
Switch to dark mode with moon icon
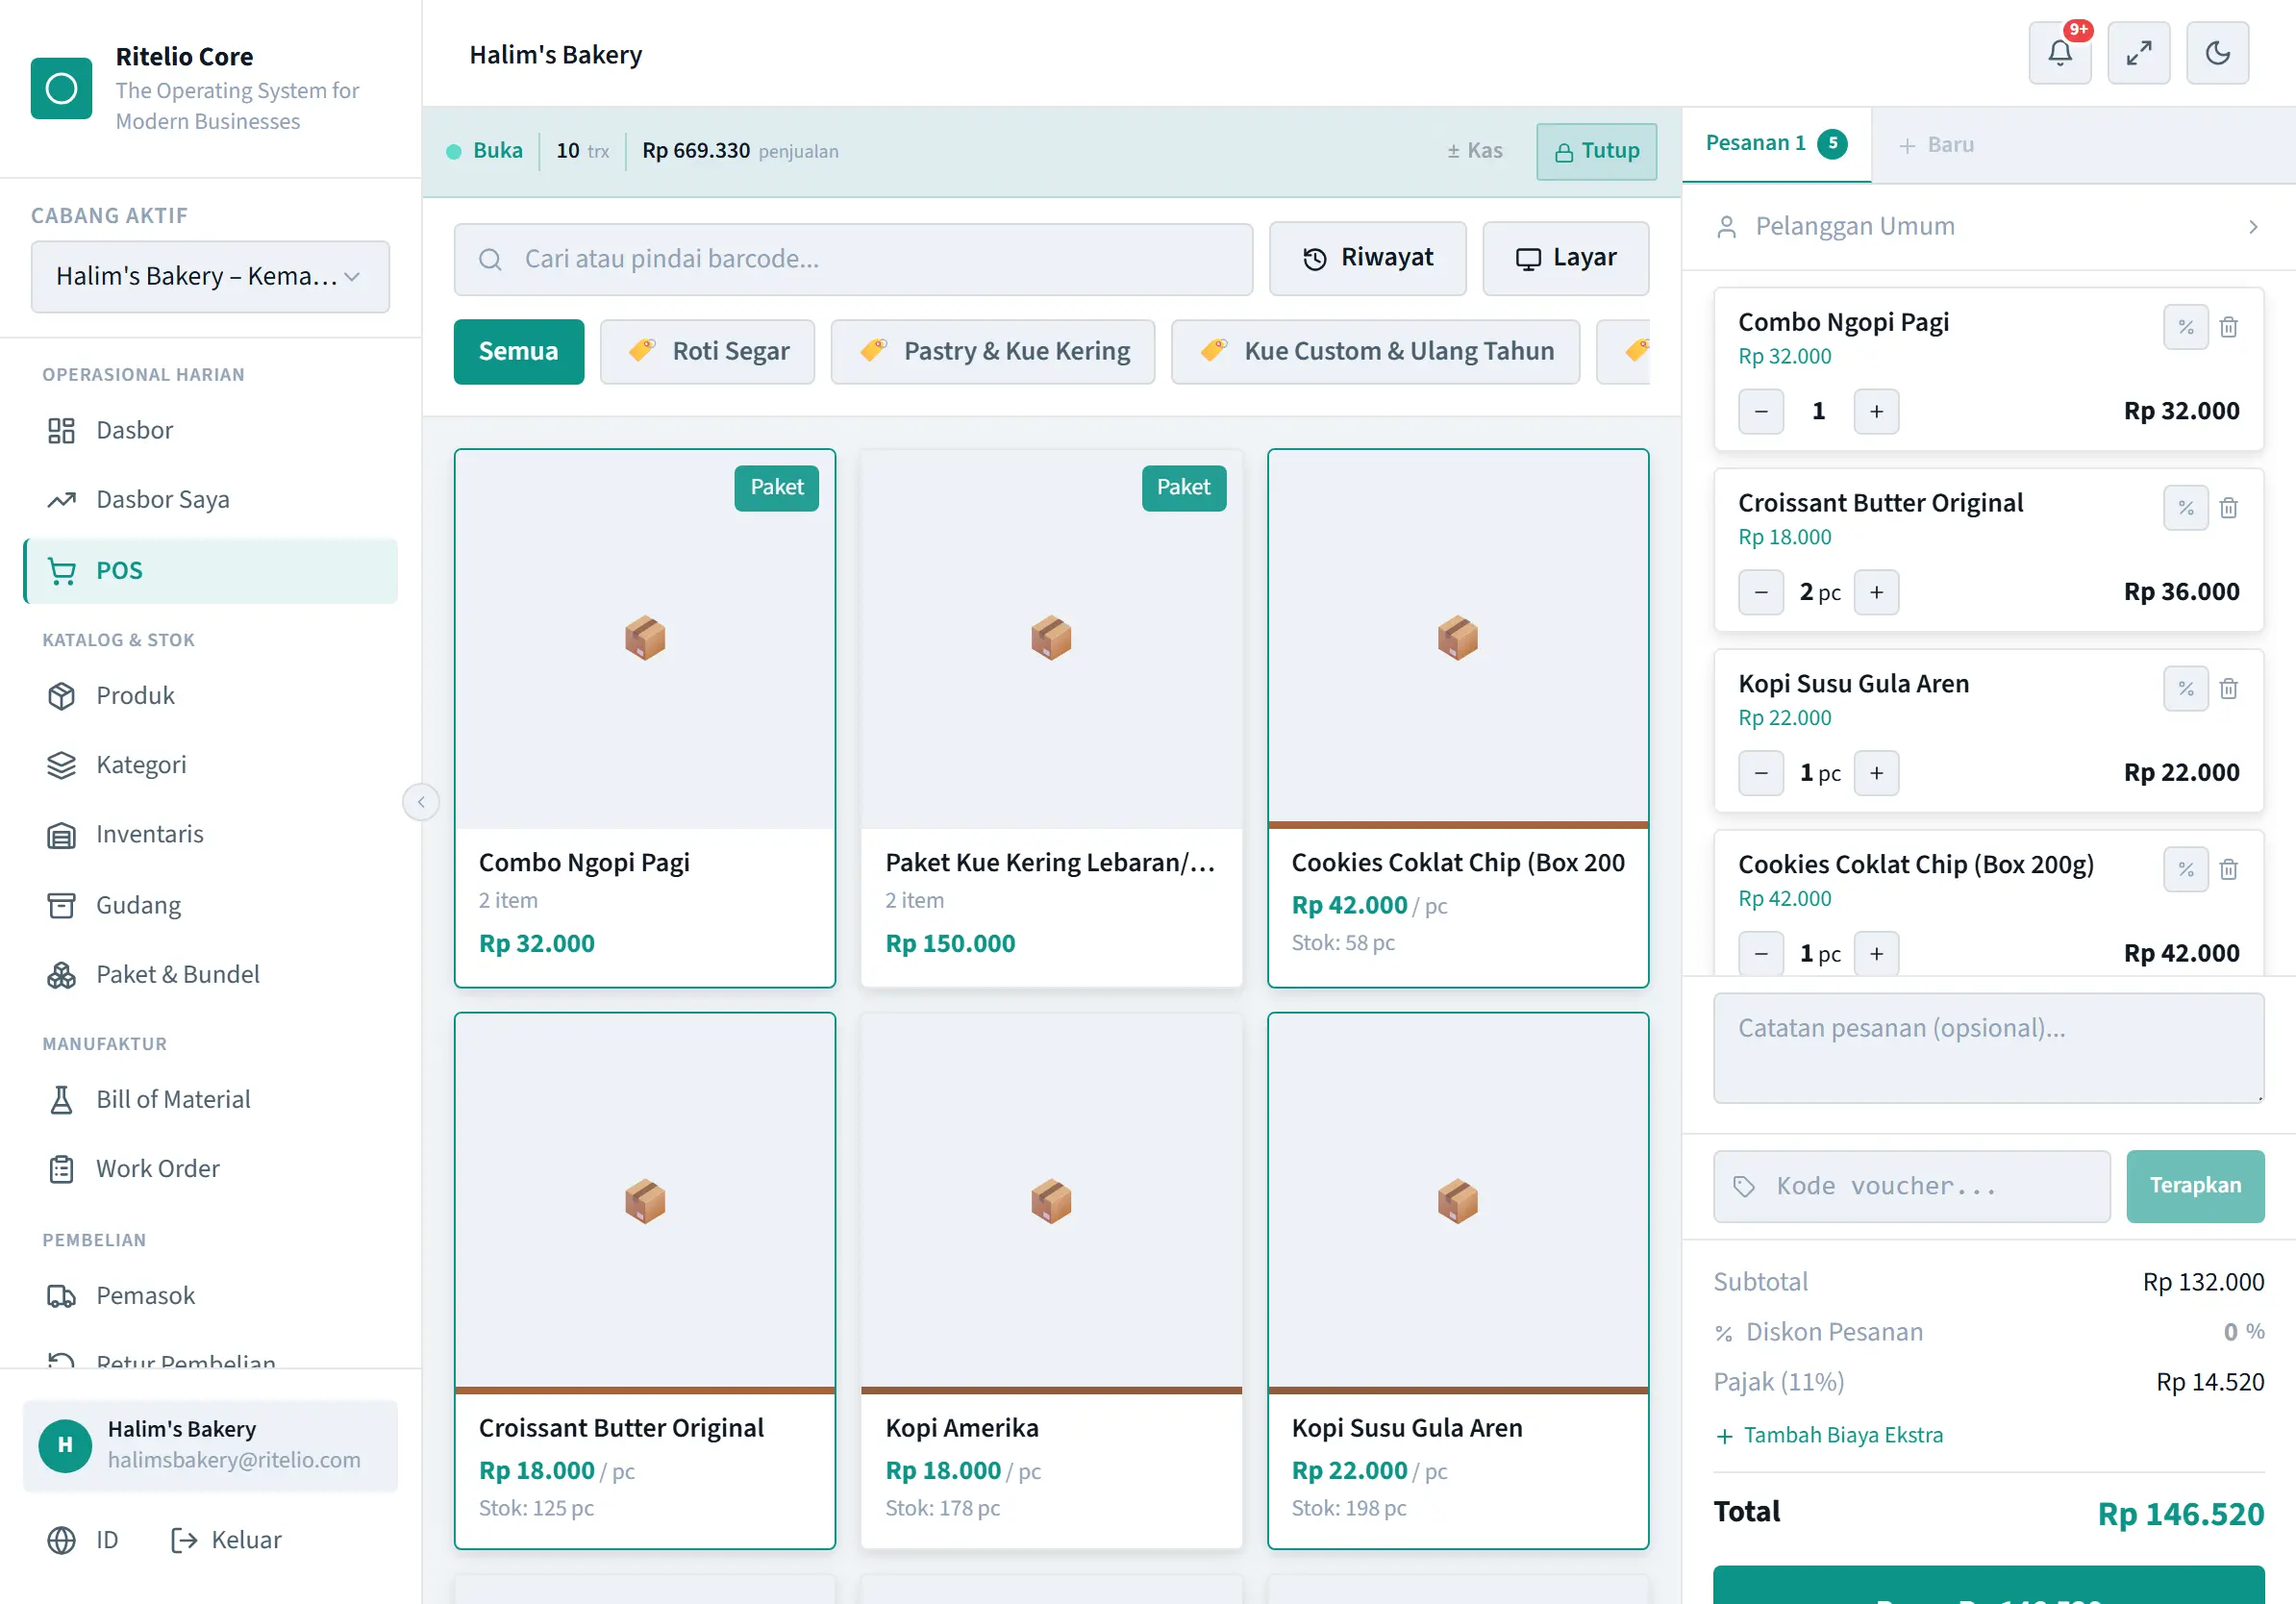pyautogui.click(x=2217, y=53)
